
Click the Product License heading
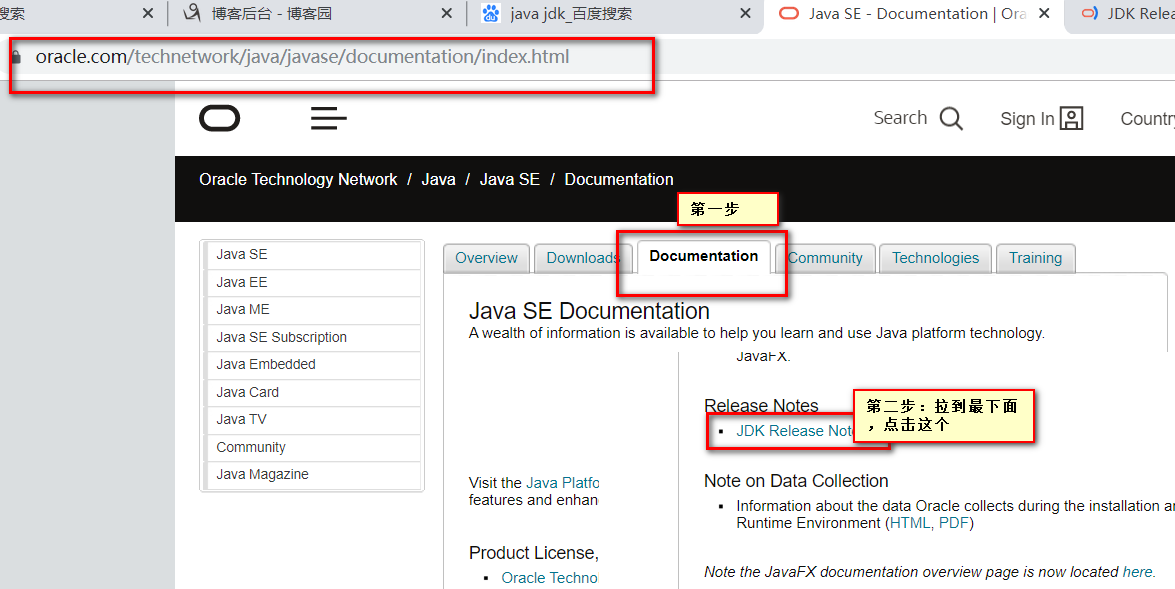point(534,553)
